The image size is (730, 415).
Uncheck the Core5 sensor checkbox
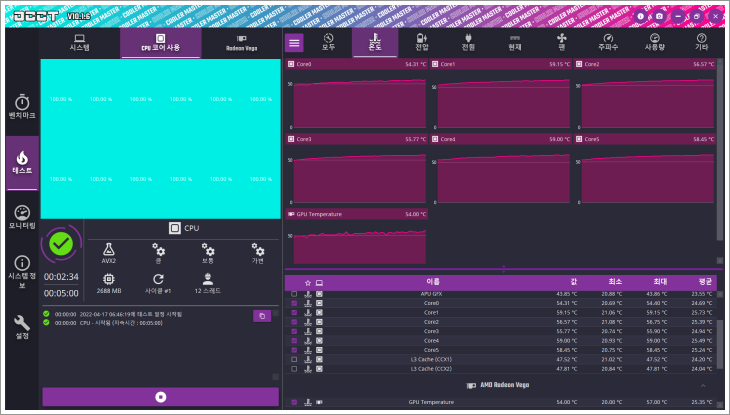(x=294, y=350)
